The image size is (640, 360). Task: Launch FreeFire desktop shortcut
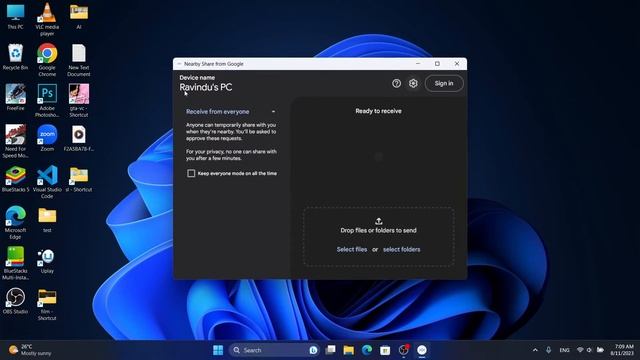(x=16, y=97)
